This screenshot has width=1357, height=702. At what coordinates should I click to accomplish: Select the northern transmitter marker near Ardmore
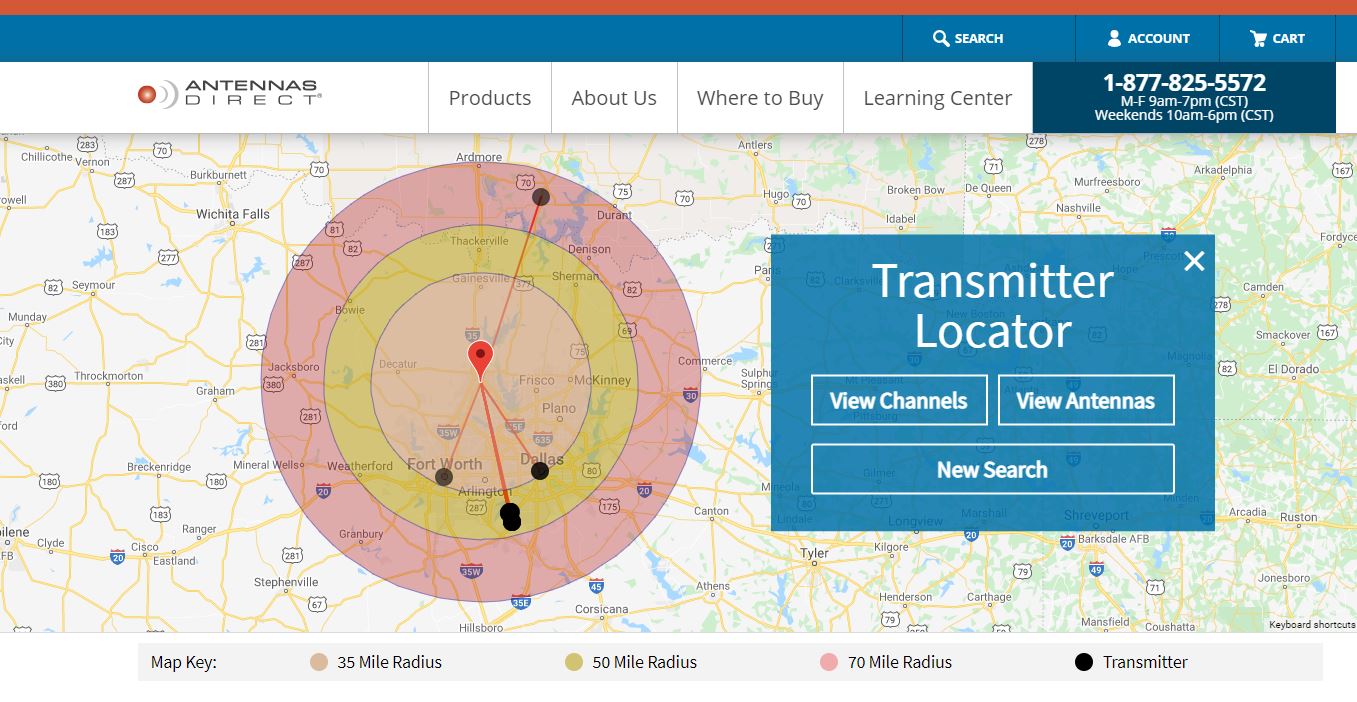(x=541, y=197)
